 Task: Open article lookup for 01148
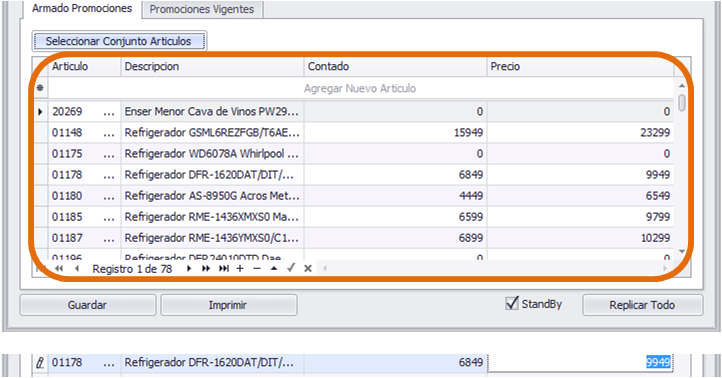[109, 133]
